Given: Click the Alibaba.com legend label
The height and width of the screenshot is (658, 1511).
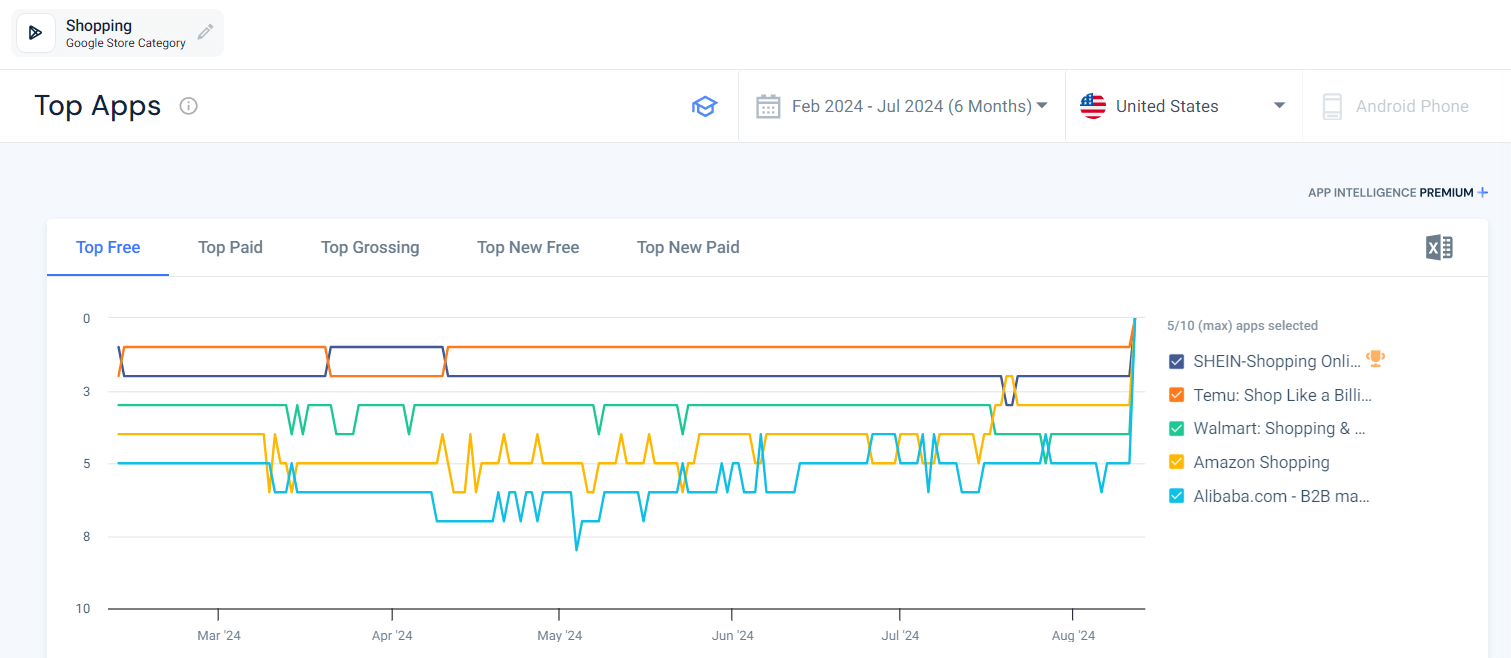Looking at the screenshot, I should tap(1281, 496).
